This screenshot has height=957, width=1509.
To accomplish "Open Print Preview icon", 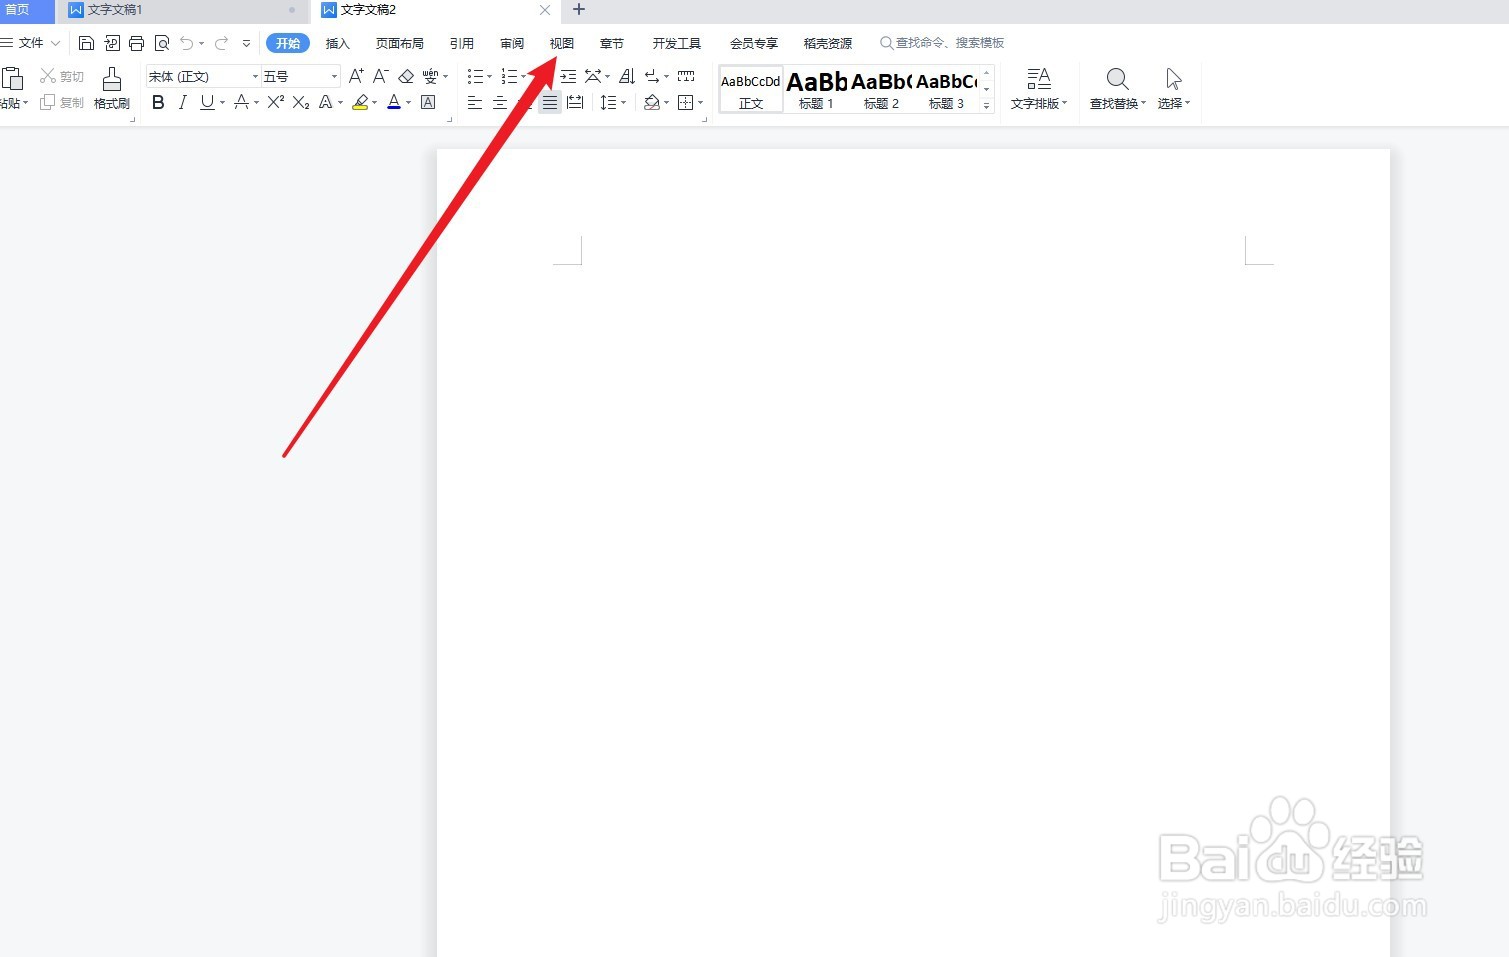I will click(162, 43).
